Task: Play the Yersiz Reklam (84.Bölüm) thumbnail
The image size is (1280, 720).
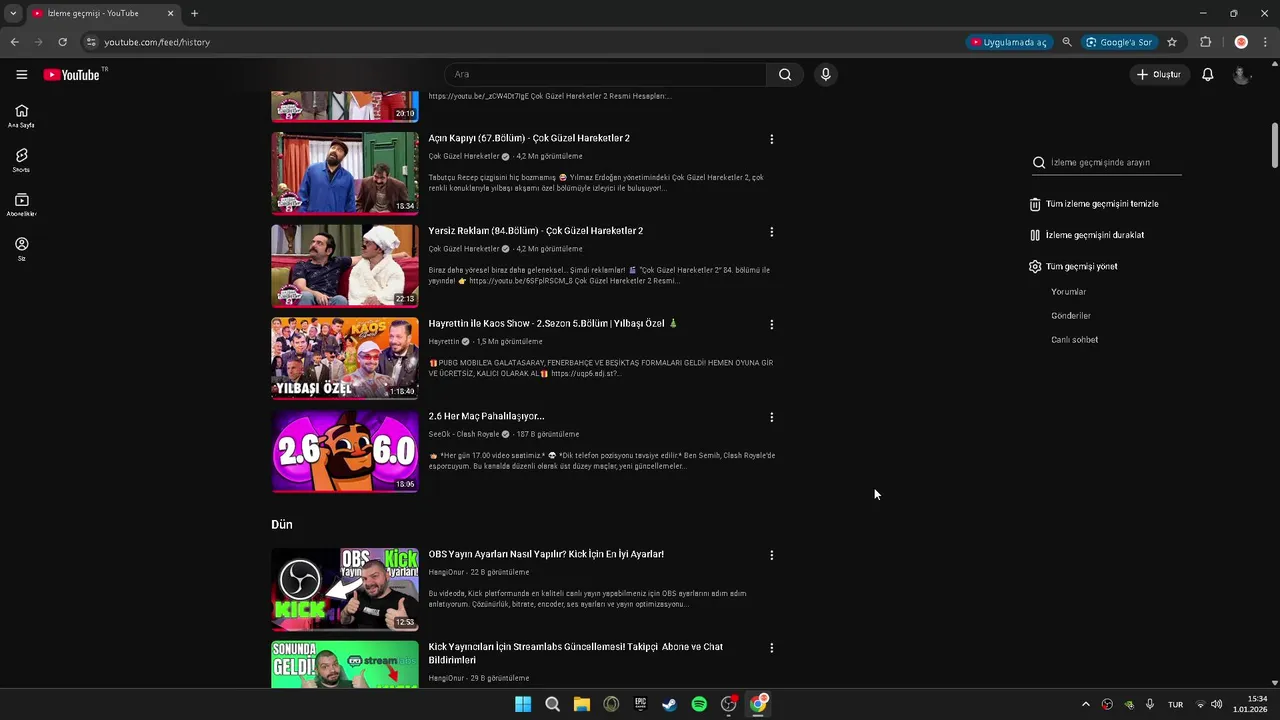Action: tap(345, 265)
